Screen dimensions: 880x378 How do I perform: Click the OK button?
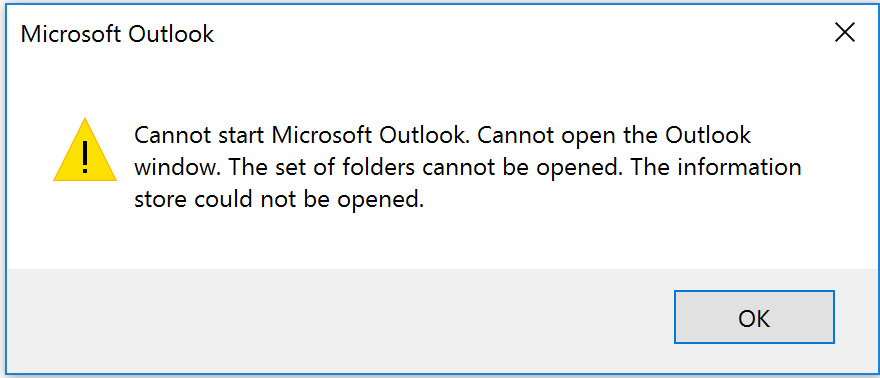[x=754, y=317]
